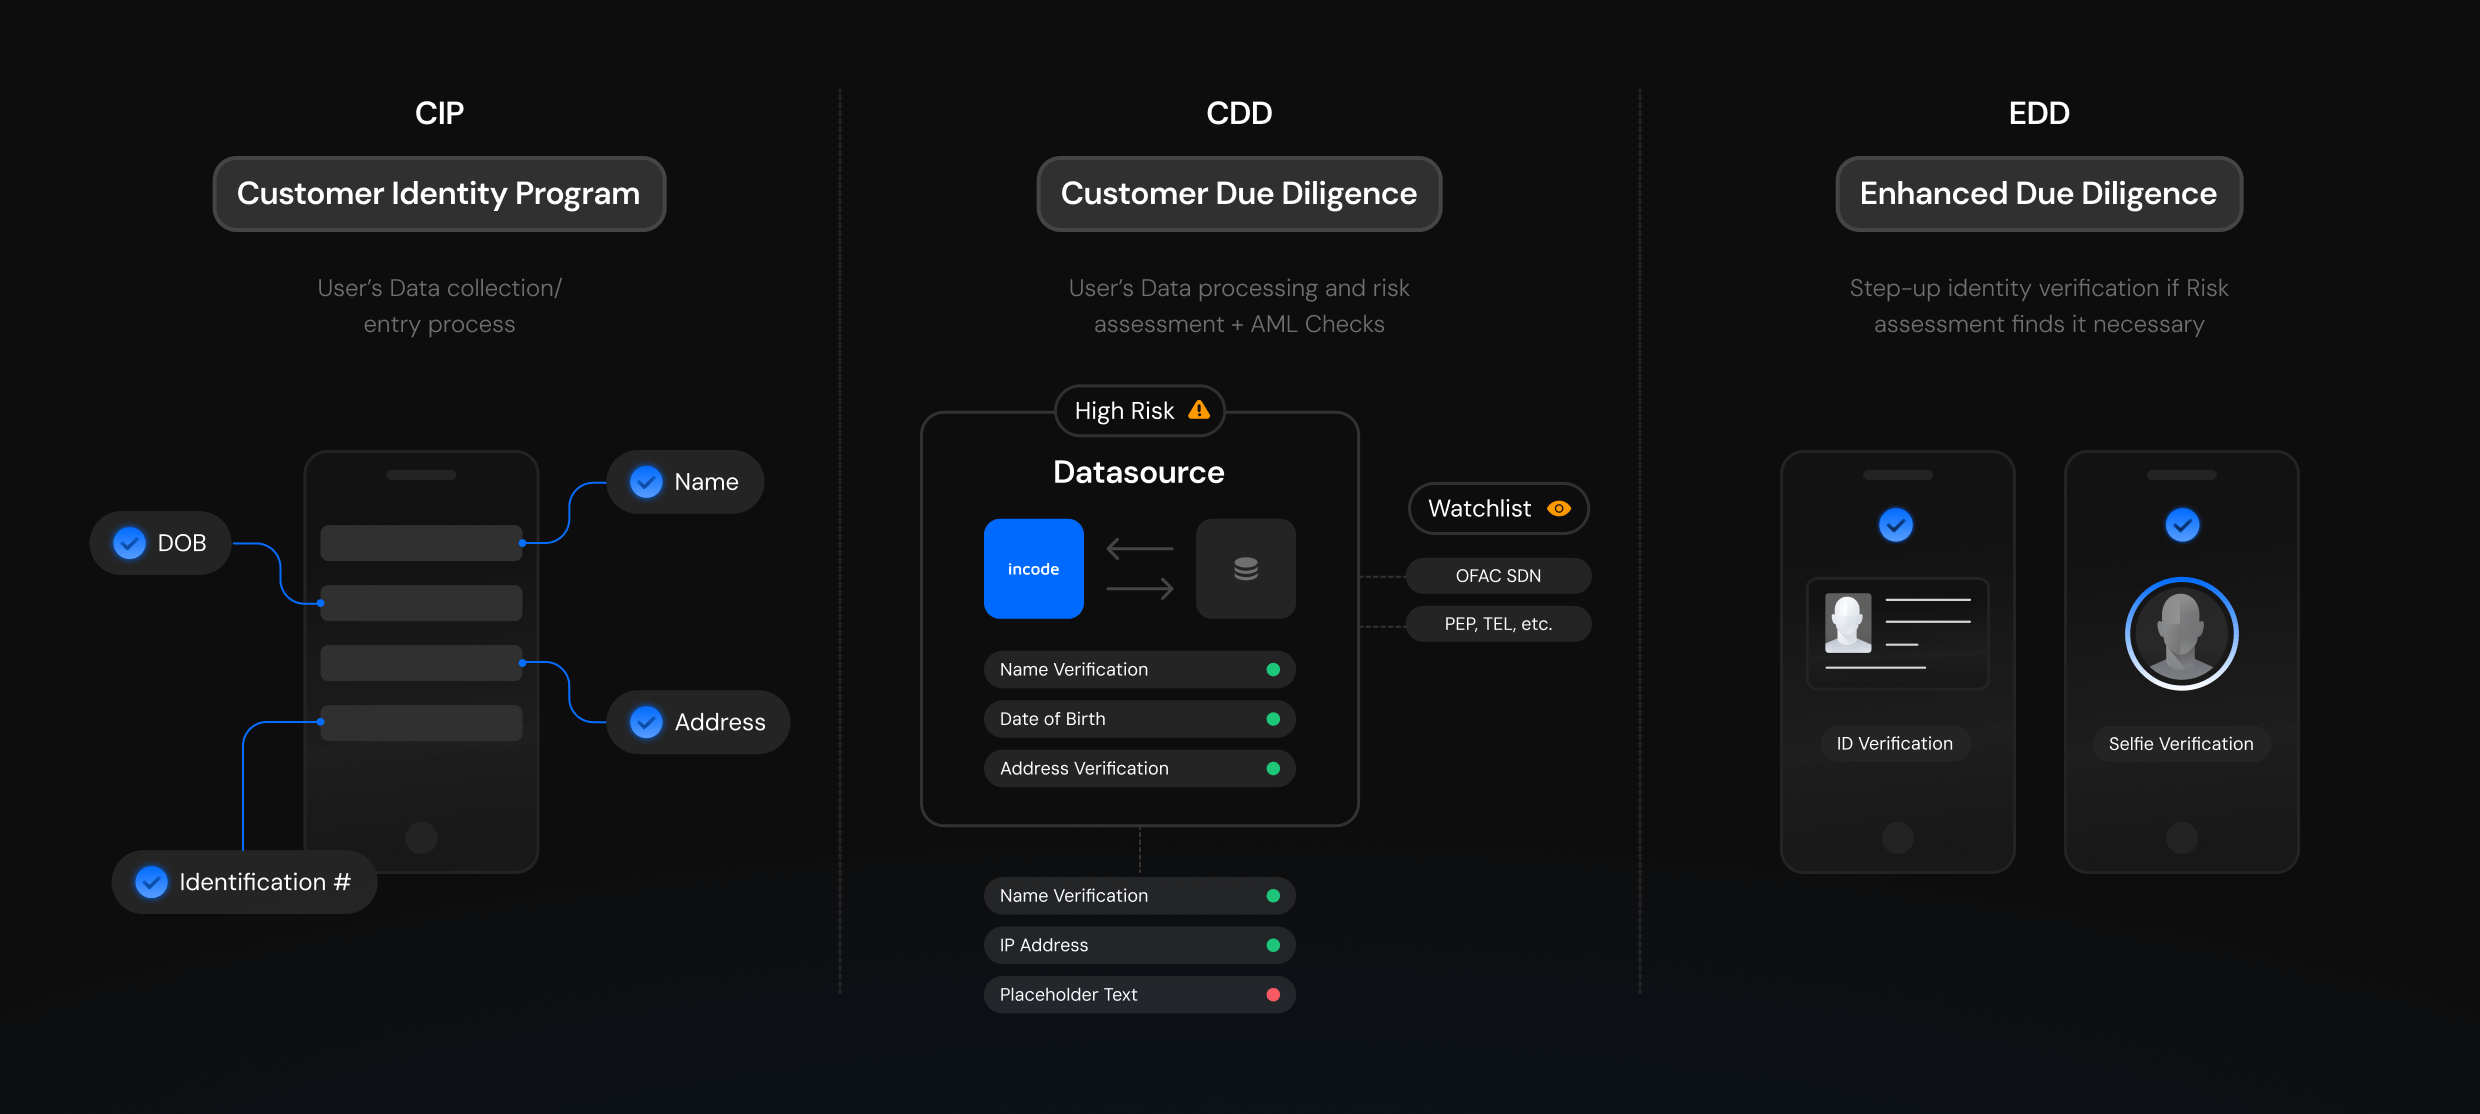
Task: Click the first input field on CIP phone
Action: pos(420,543)
